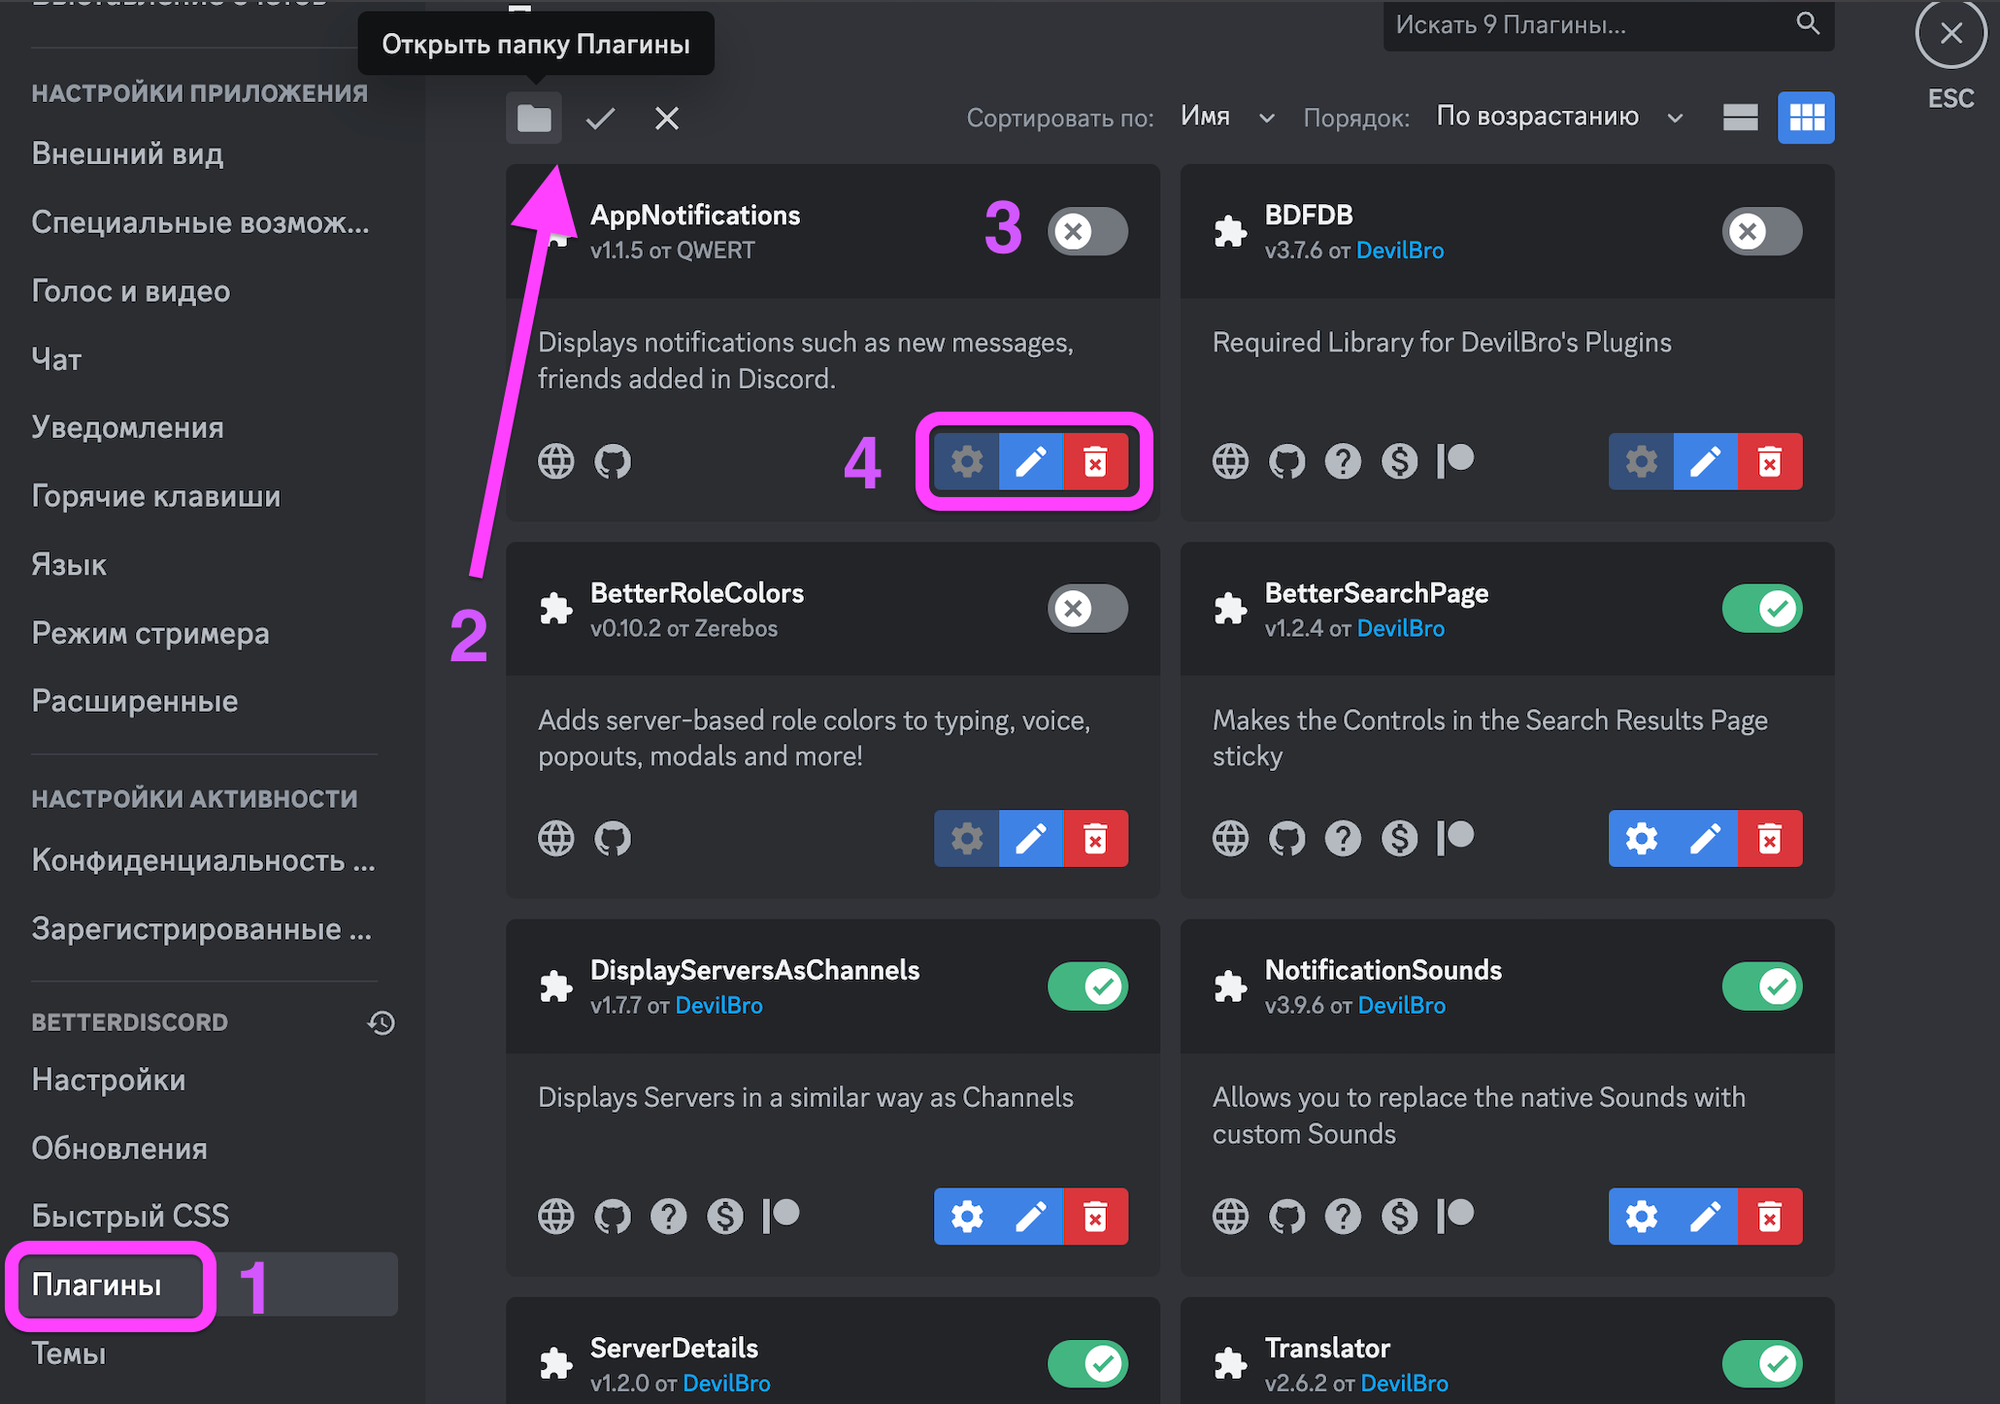
Task: Disable the BetterSearchPage plugin toggle
Action: tap(1761, 609)
